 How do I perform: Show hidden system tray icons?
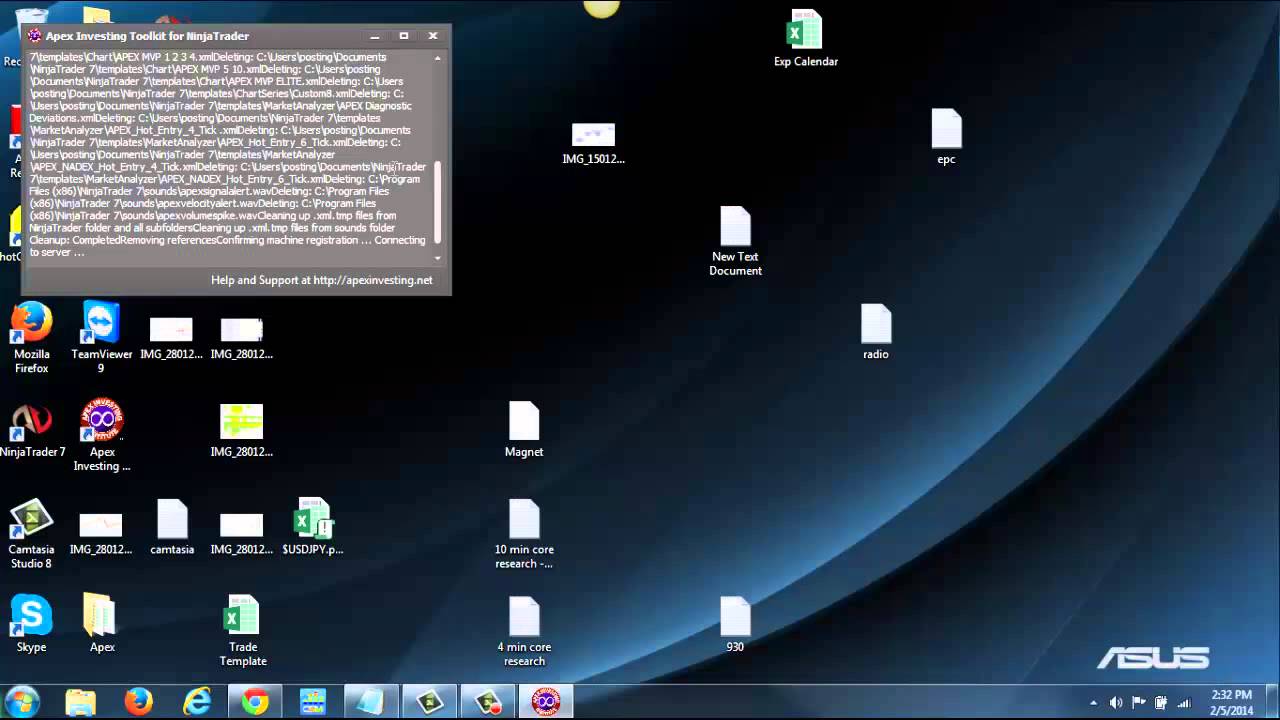1093,703
